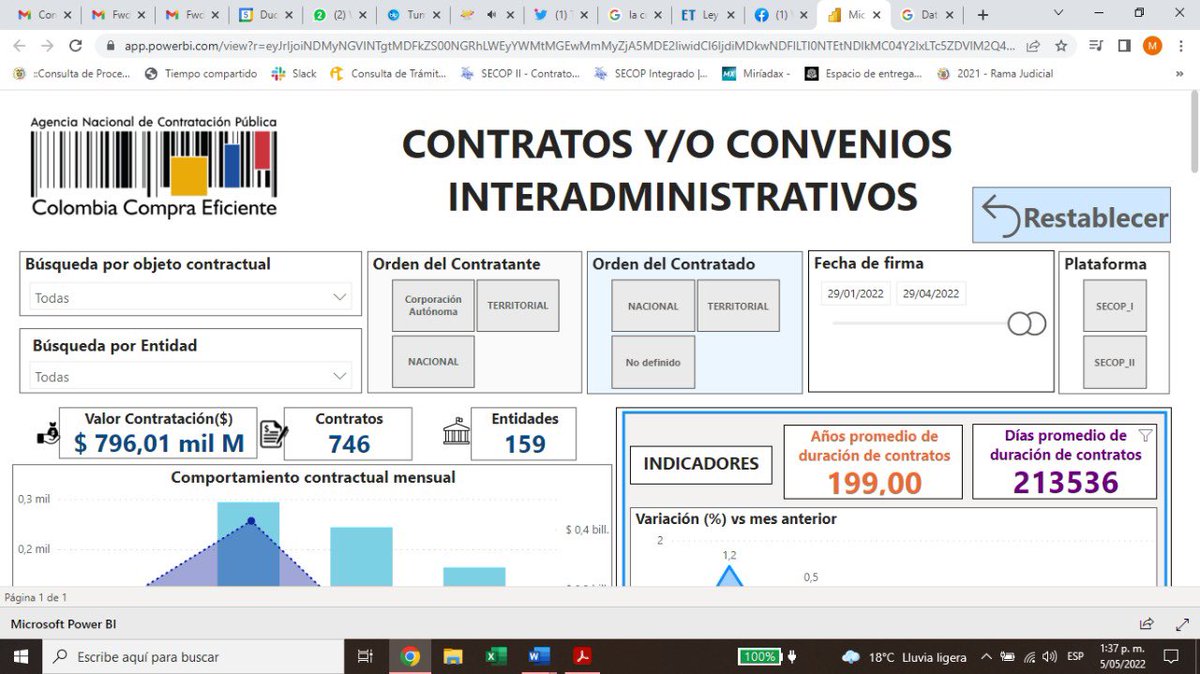Select NACIONAL under Orden del Contratado

tap(653, 306)
